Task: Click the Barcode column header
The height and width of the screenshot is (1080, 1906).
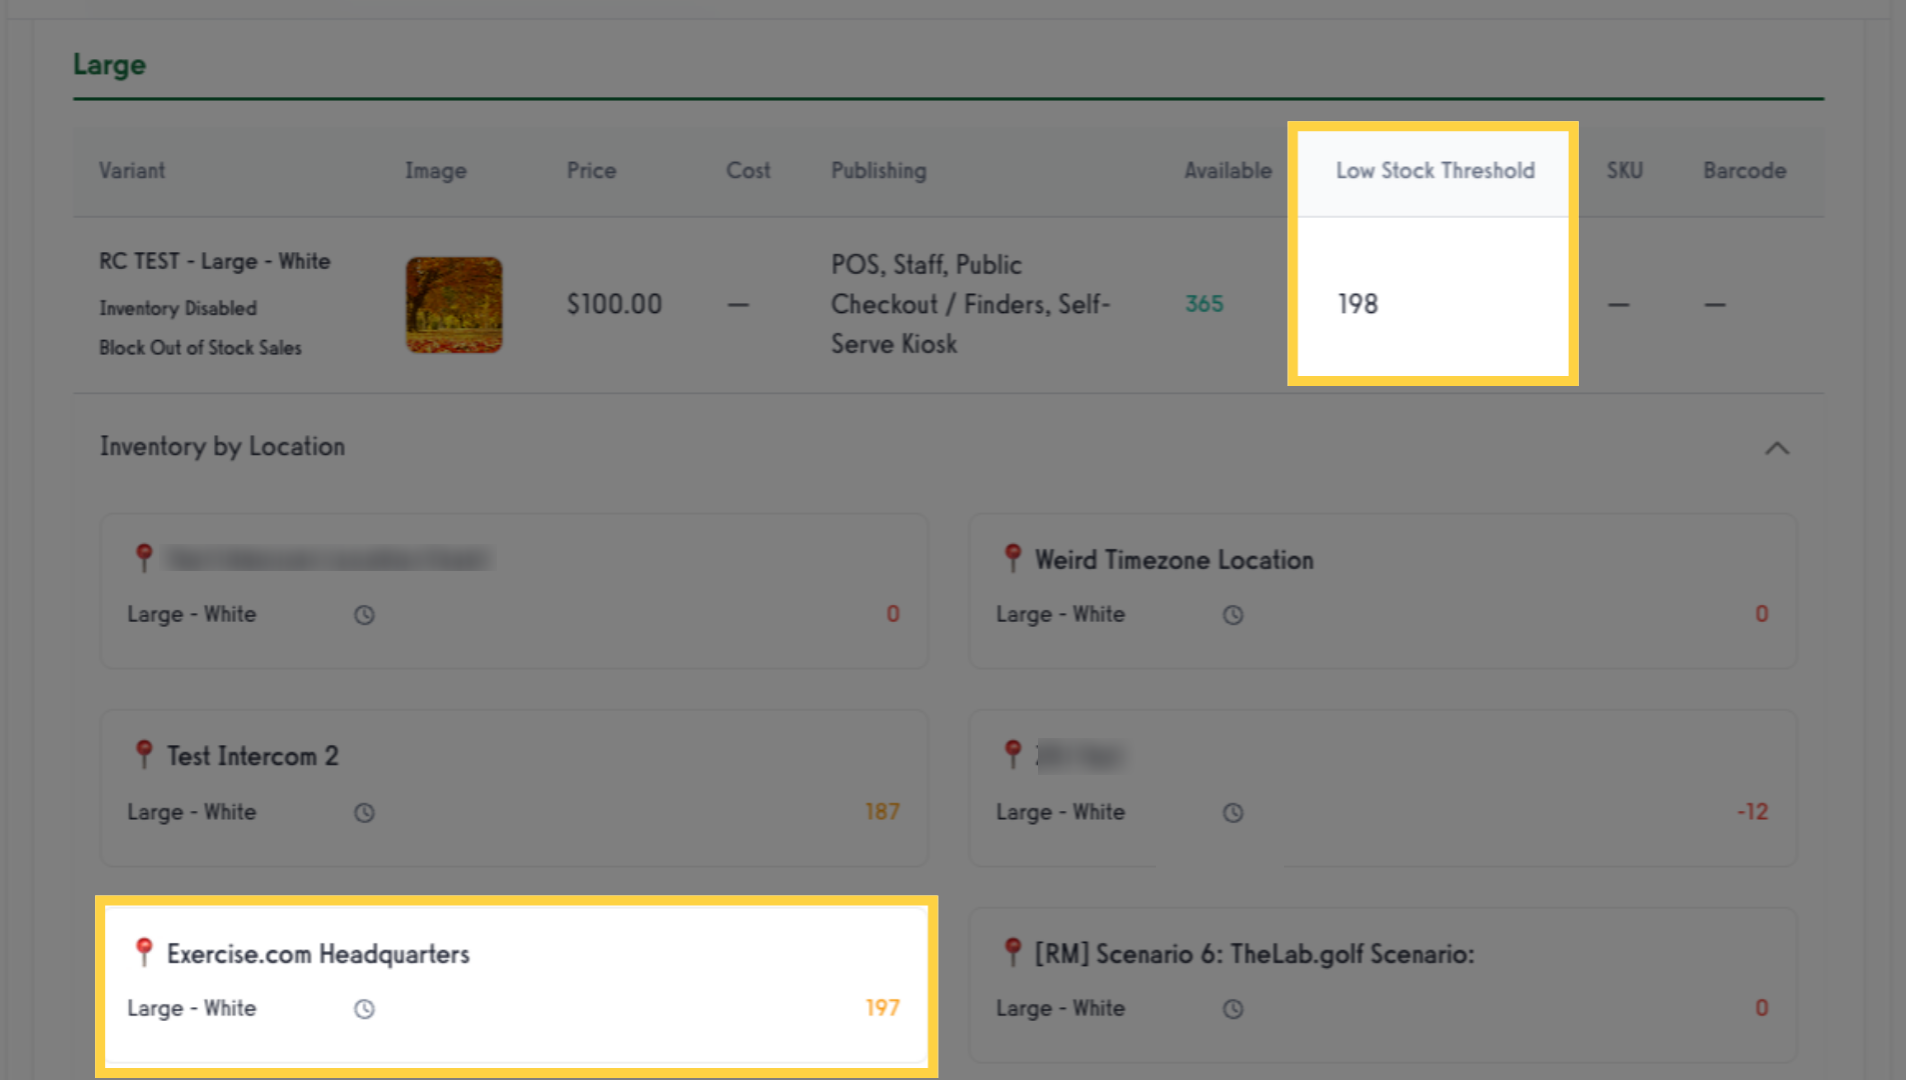Action: coord(1744,171)
